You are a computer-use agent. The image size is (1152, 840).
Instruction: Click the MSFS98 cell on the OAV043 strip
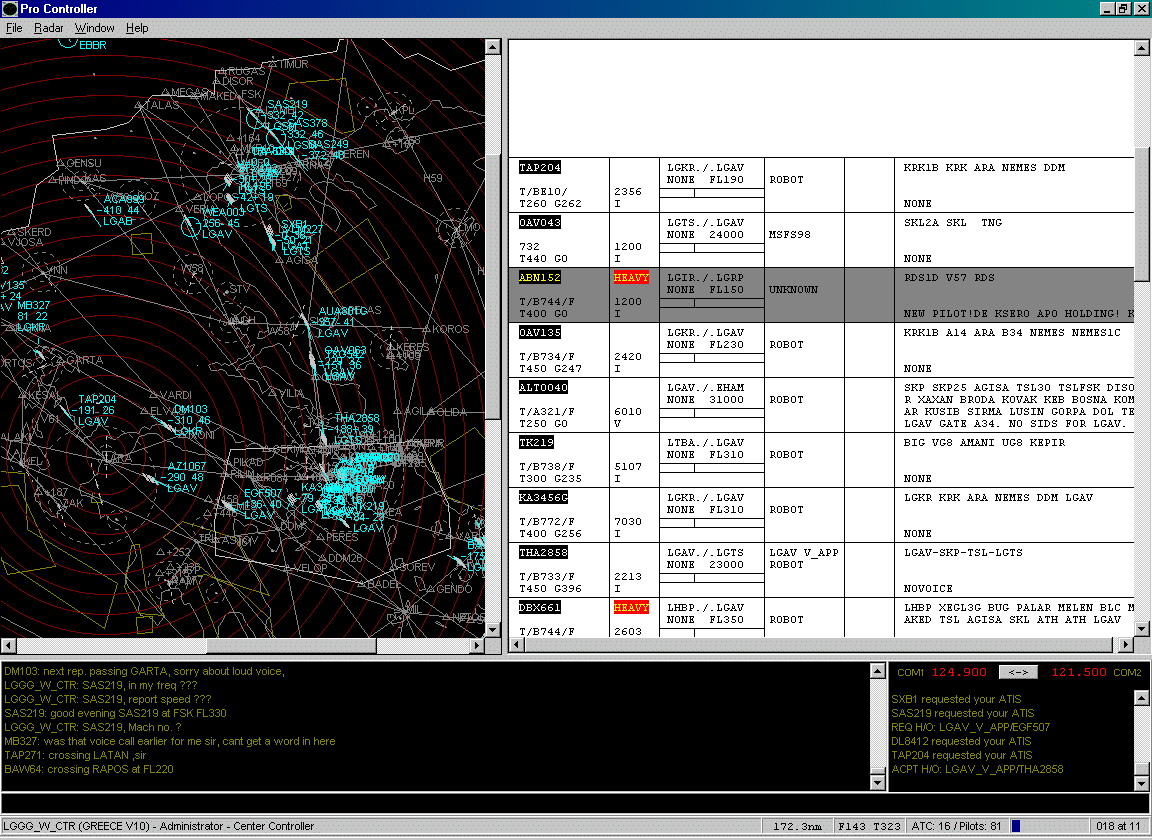pos(790,234)
